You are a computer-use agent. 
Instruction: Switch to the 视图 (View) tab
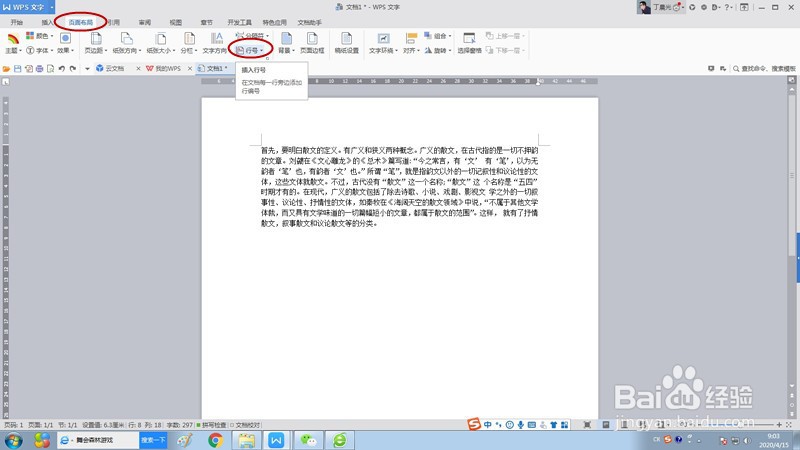point(176,22)
